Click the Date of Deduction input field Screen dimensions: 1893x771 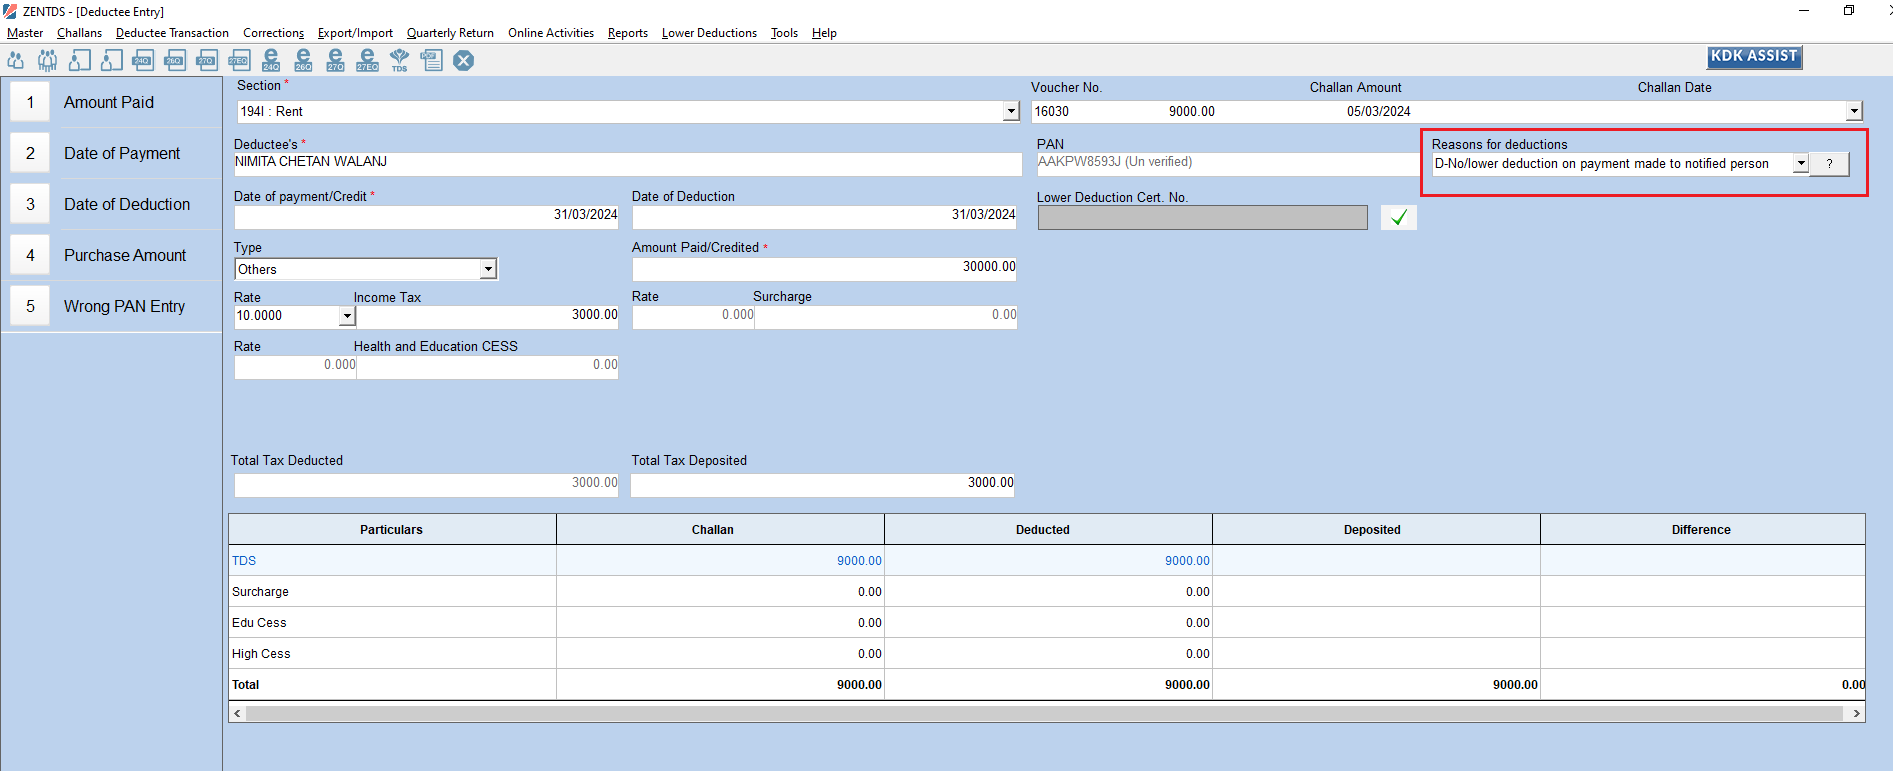pyautogui.click(x=824, y=217)
